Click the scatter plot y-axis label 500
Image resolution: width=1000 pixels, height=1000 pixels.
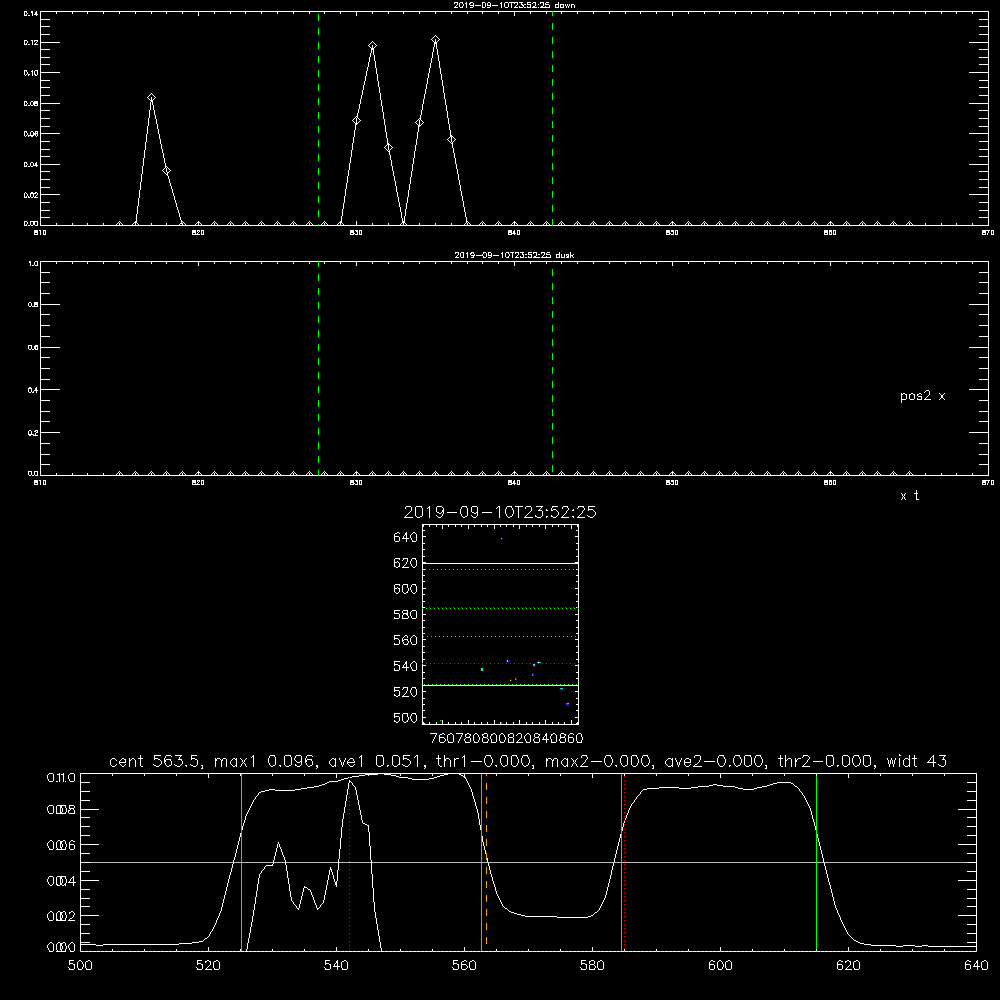point(406,718)
